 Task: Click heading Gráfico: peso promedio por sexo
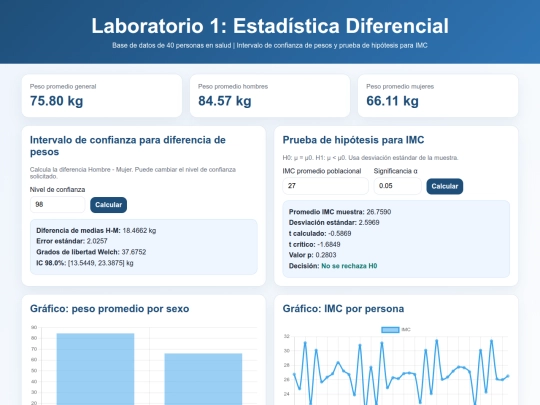110,309
